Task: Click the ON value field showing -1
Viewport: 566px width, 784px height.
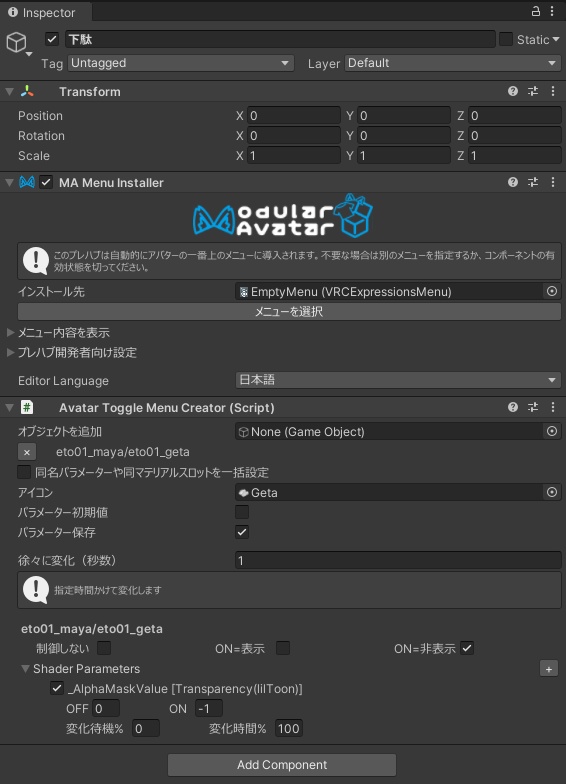Action: tap(209, 708)
